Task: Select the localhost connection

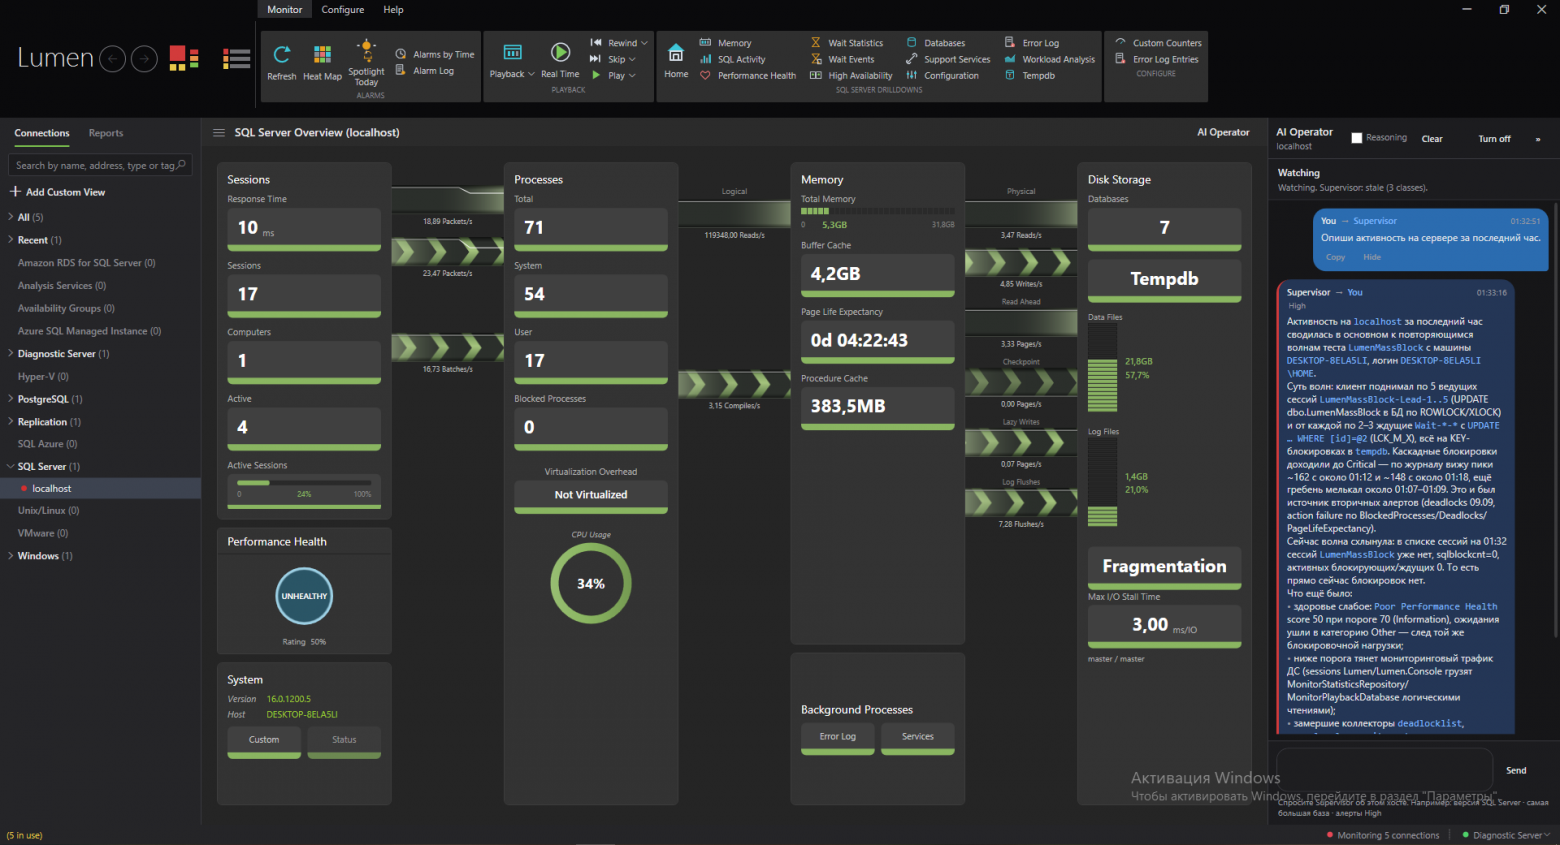Action: pos(100,488)
